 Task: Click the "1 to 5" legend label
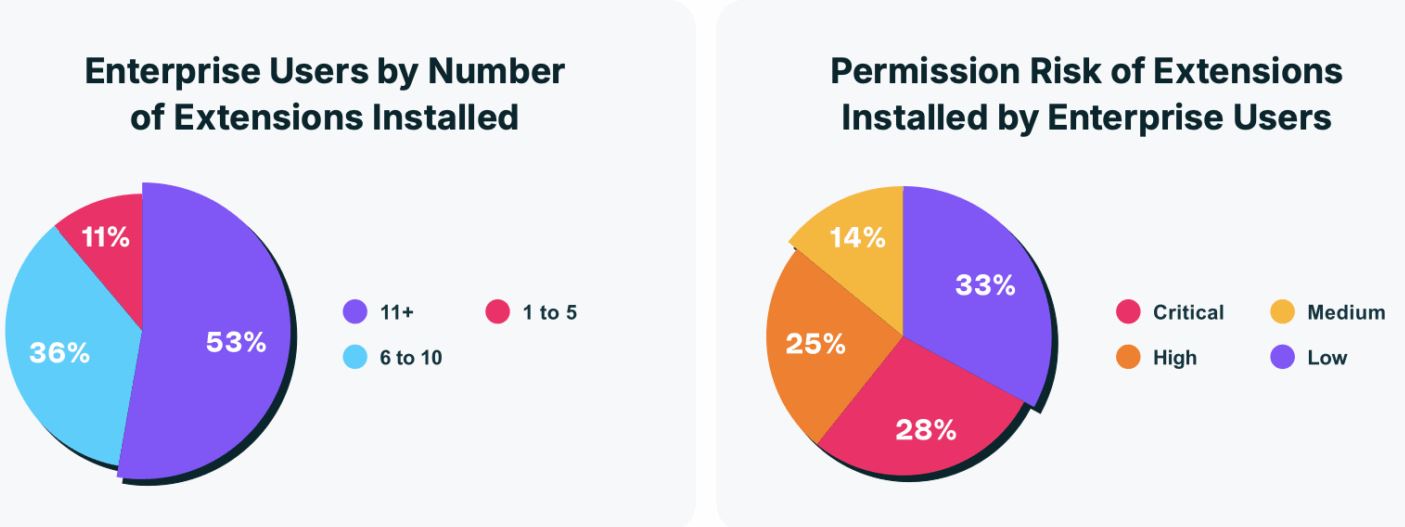pos(548,313)
